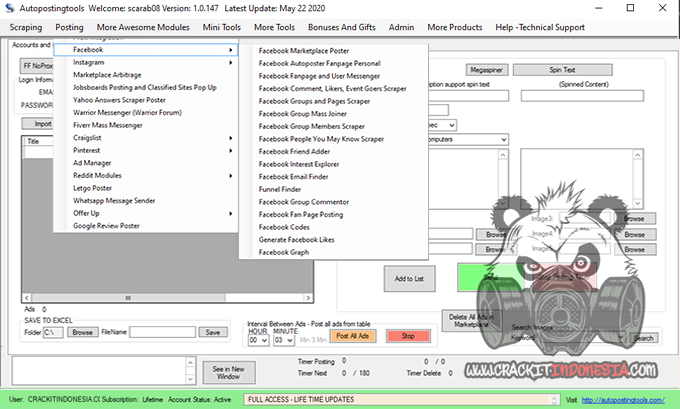680x409 pixels.
Task: Click the Post All Ads button
Action: coord(352,336)
